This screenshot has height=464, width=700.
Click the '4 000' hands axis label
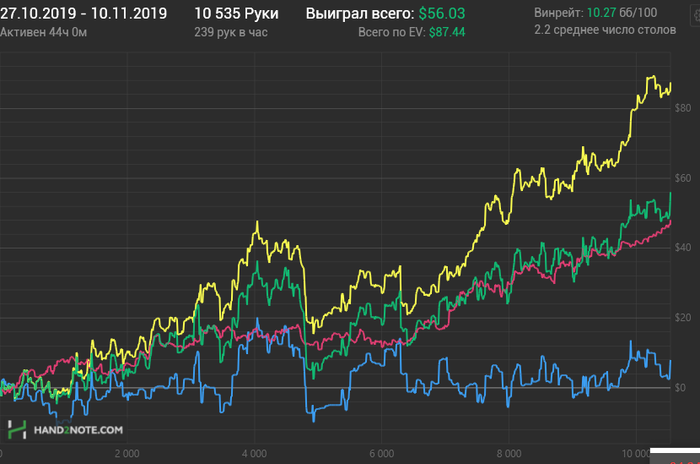pos(254,454)
